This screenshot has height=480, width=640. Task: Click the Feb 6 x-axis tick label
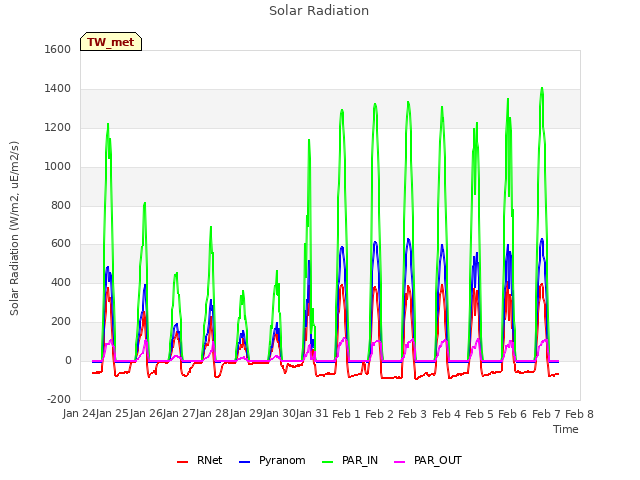pyautogui.click(x=513, y=414)
